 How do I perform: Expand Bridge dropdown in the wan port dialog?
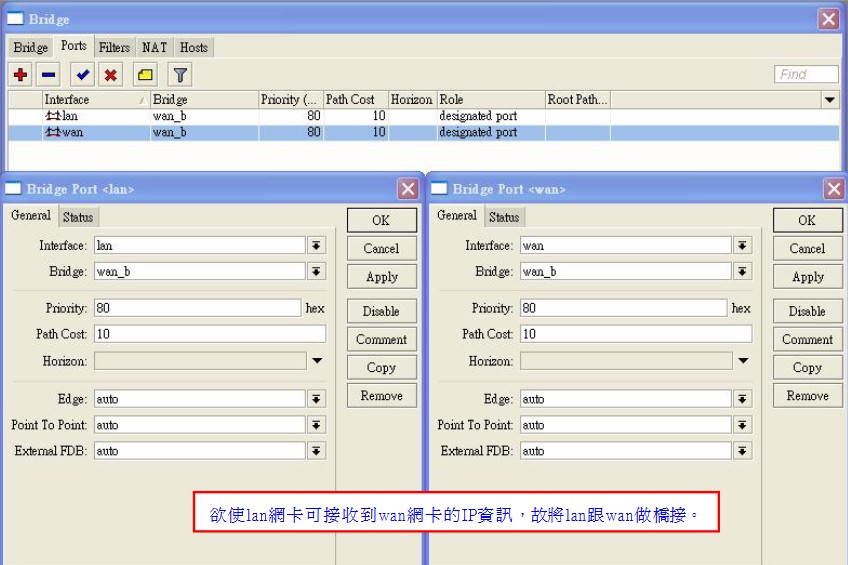tap(743, 271)
